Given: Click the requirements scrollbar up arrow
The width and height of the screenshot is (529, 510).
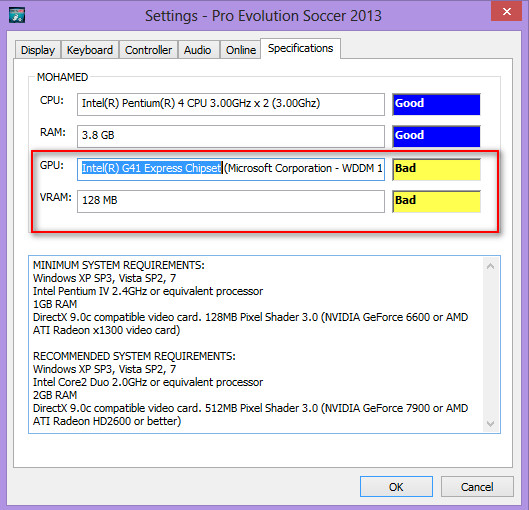Looking at the screenshot, I should coord(491,266).
